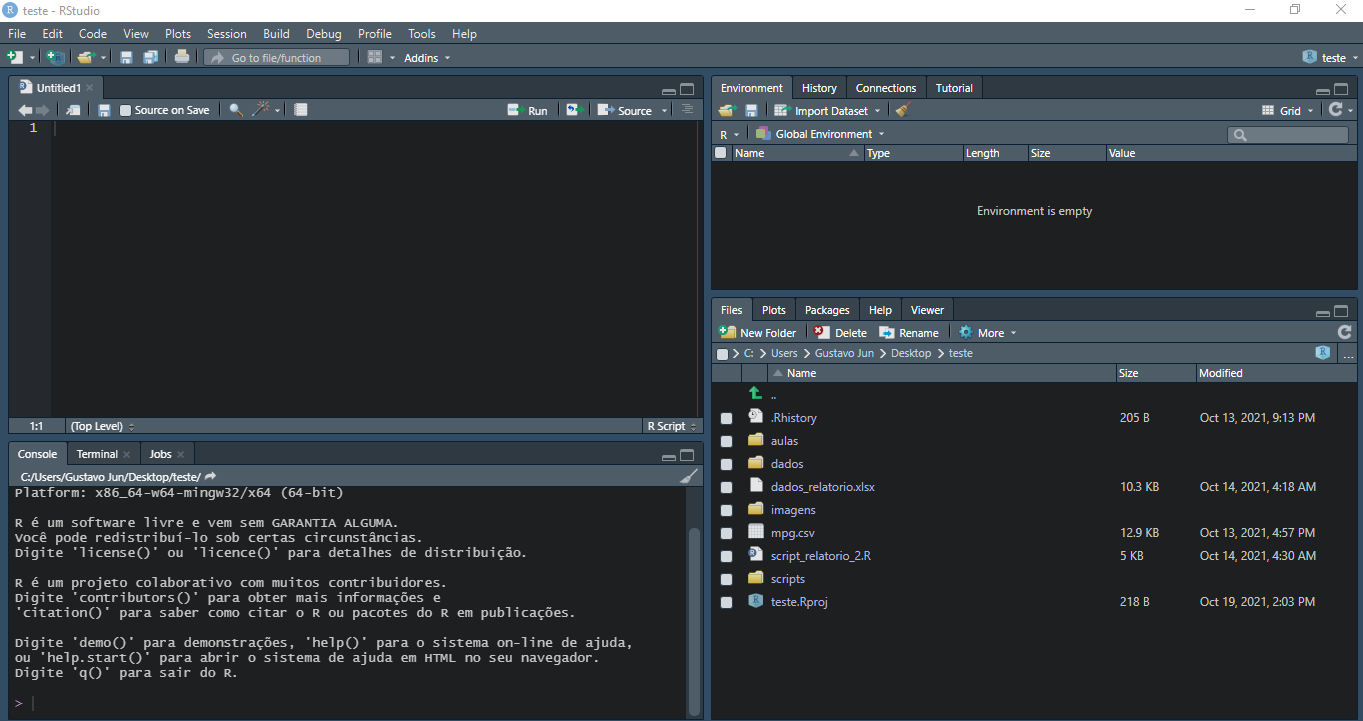
Task: Click the New File icon in main toolbar
Action: 15,57
